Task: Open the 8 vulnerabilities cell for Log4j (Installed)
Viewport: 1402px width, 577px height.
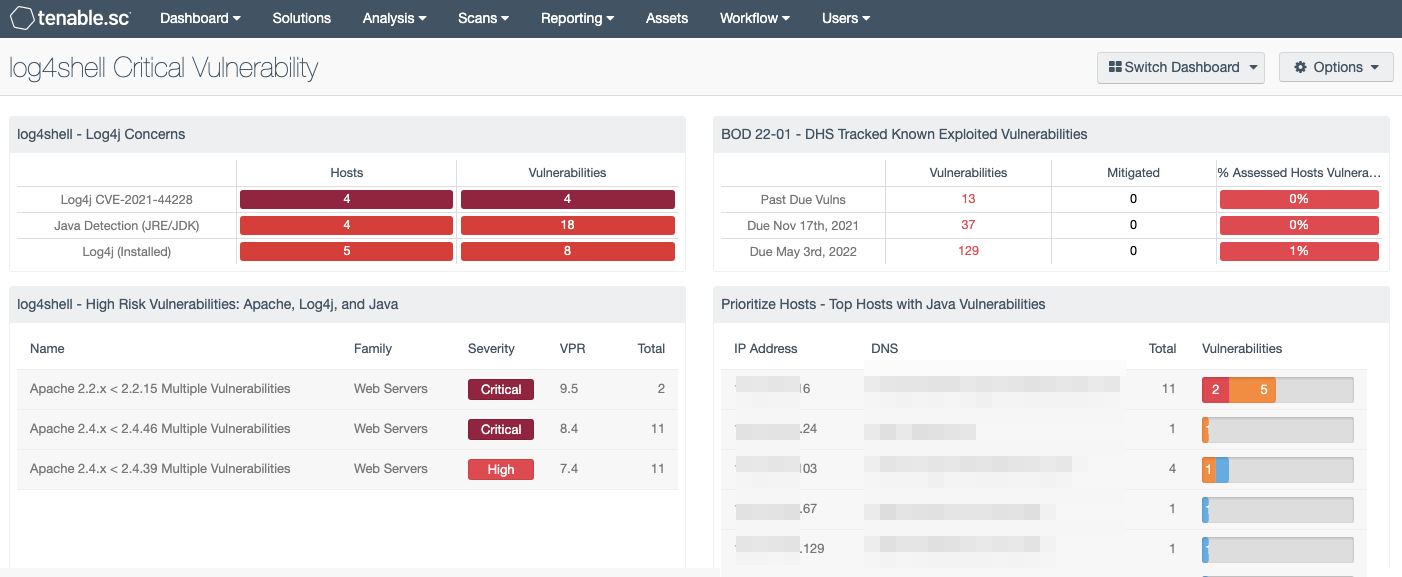Action: (x=568, y=251)
